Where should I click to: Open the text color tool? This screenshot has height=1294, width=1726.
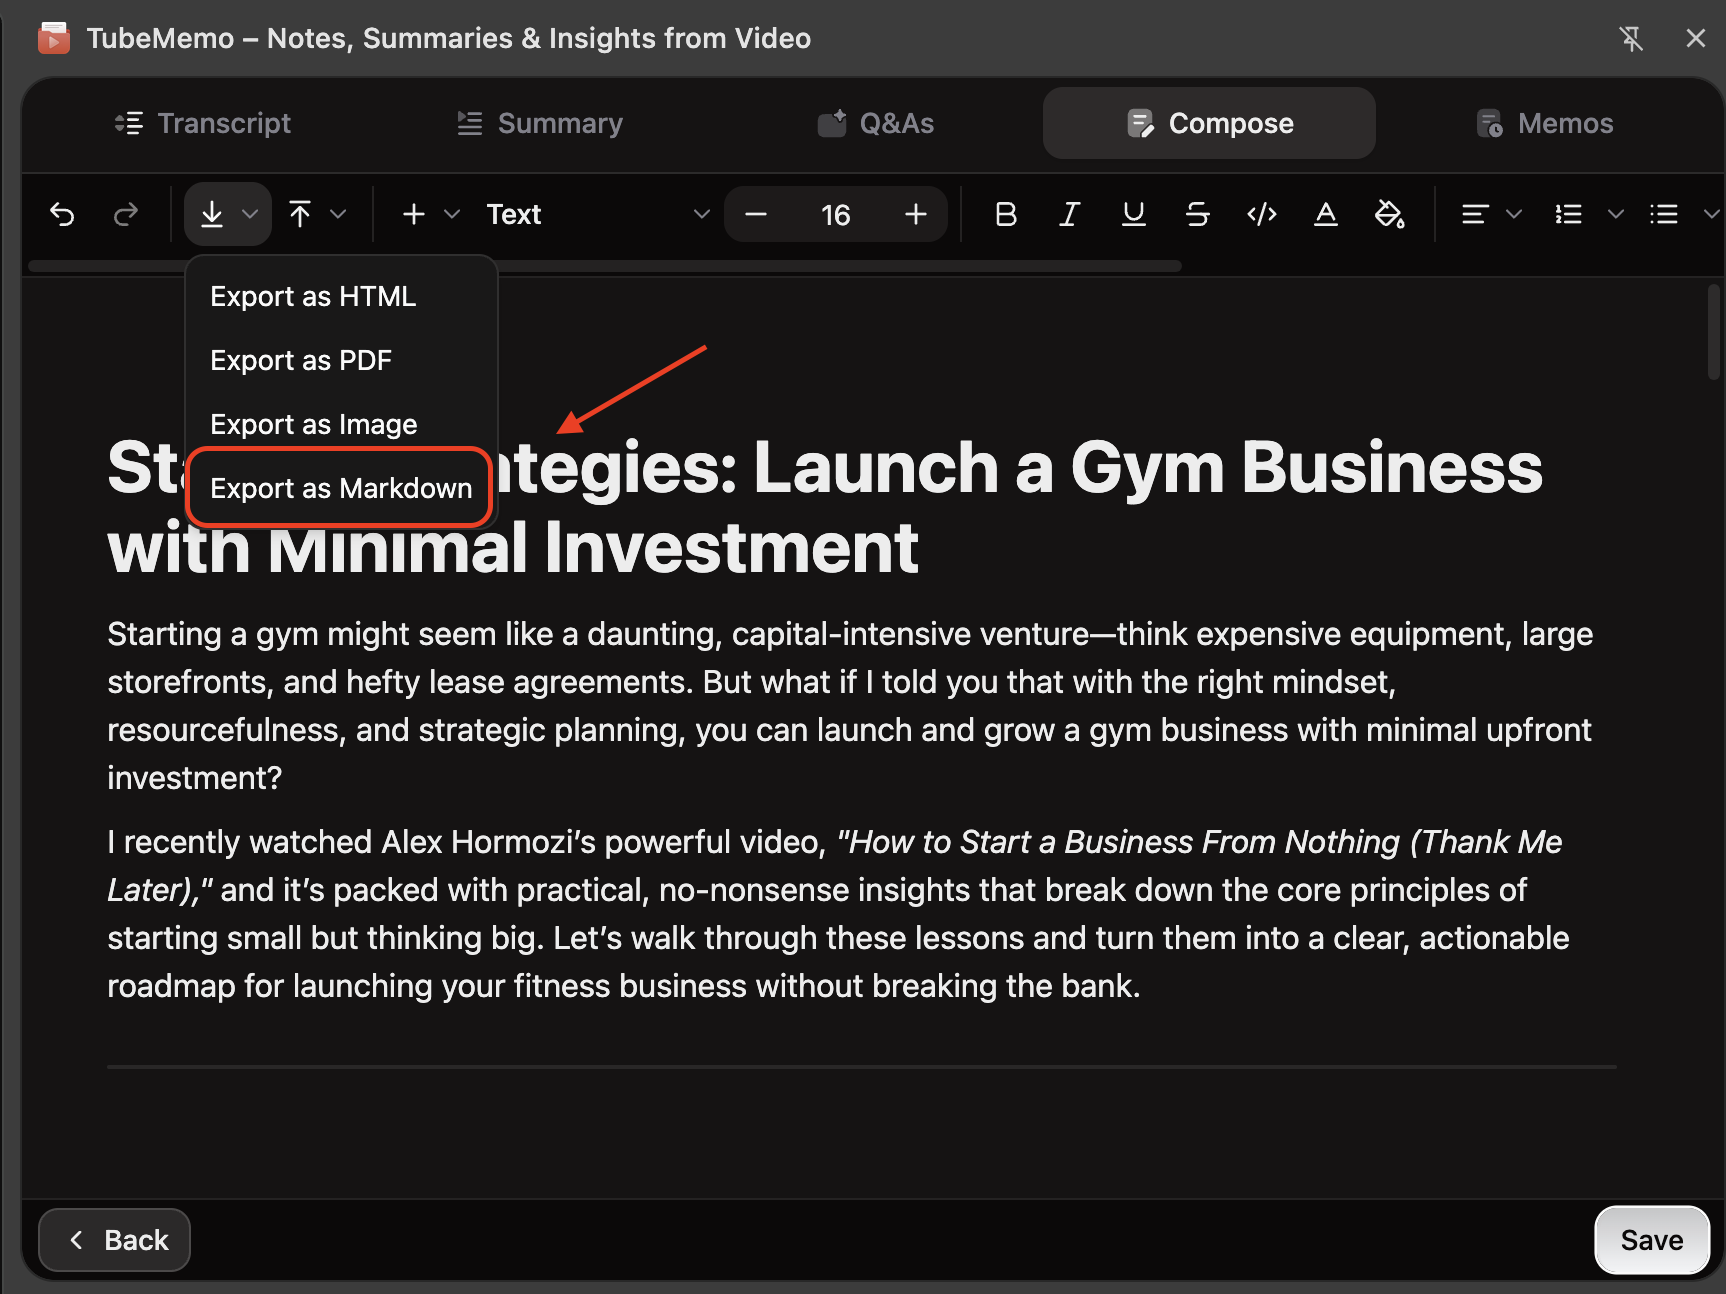tap(1326, 214)
